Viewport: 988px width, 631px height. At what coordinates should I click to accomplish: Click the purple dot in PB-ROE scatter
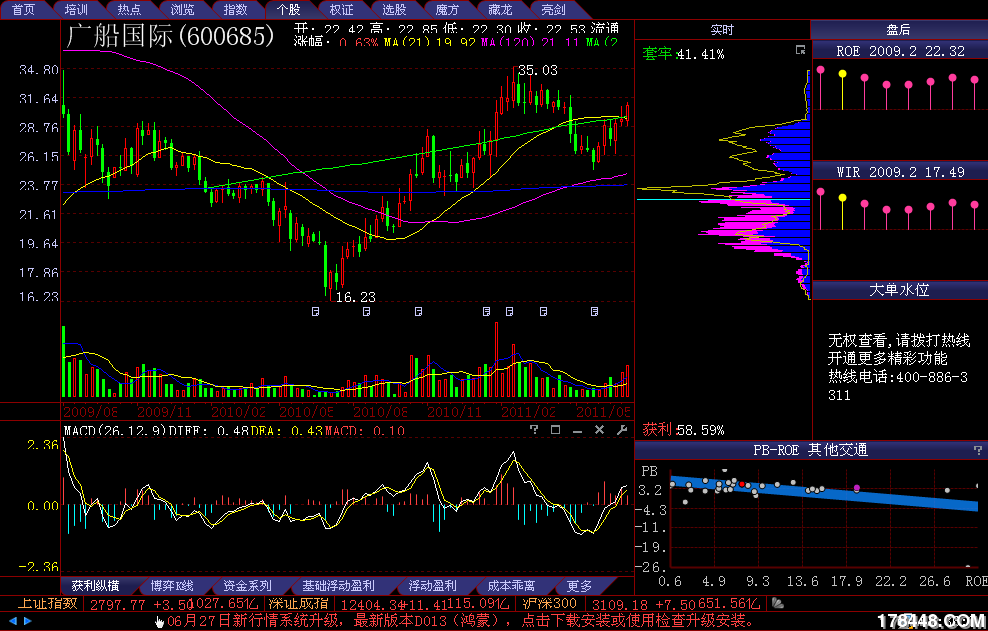pos(856,488)
